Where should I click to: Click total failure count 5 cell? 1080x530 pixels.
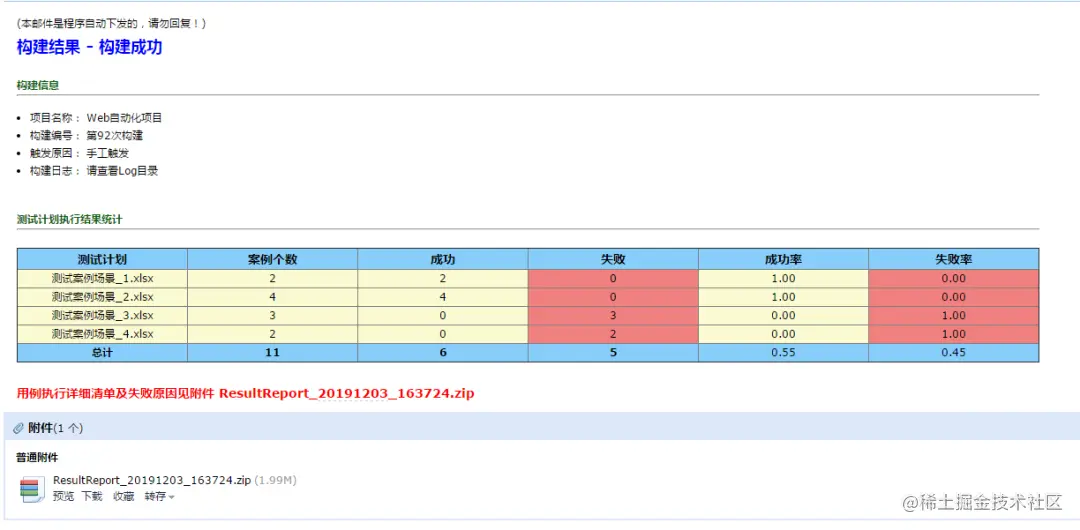[x=613, y=352]
